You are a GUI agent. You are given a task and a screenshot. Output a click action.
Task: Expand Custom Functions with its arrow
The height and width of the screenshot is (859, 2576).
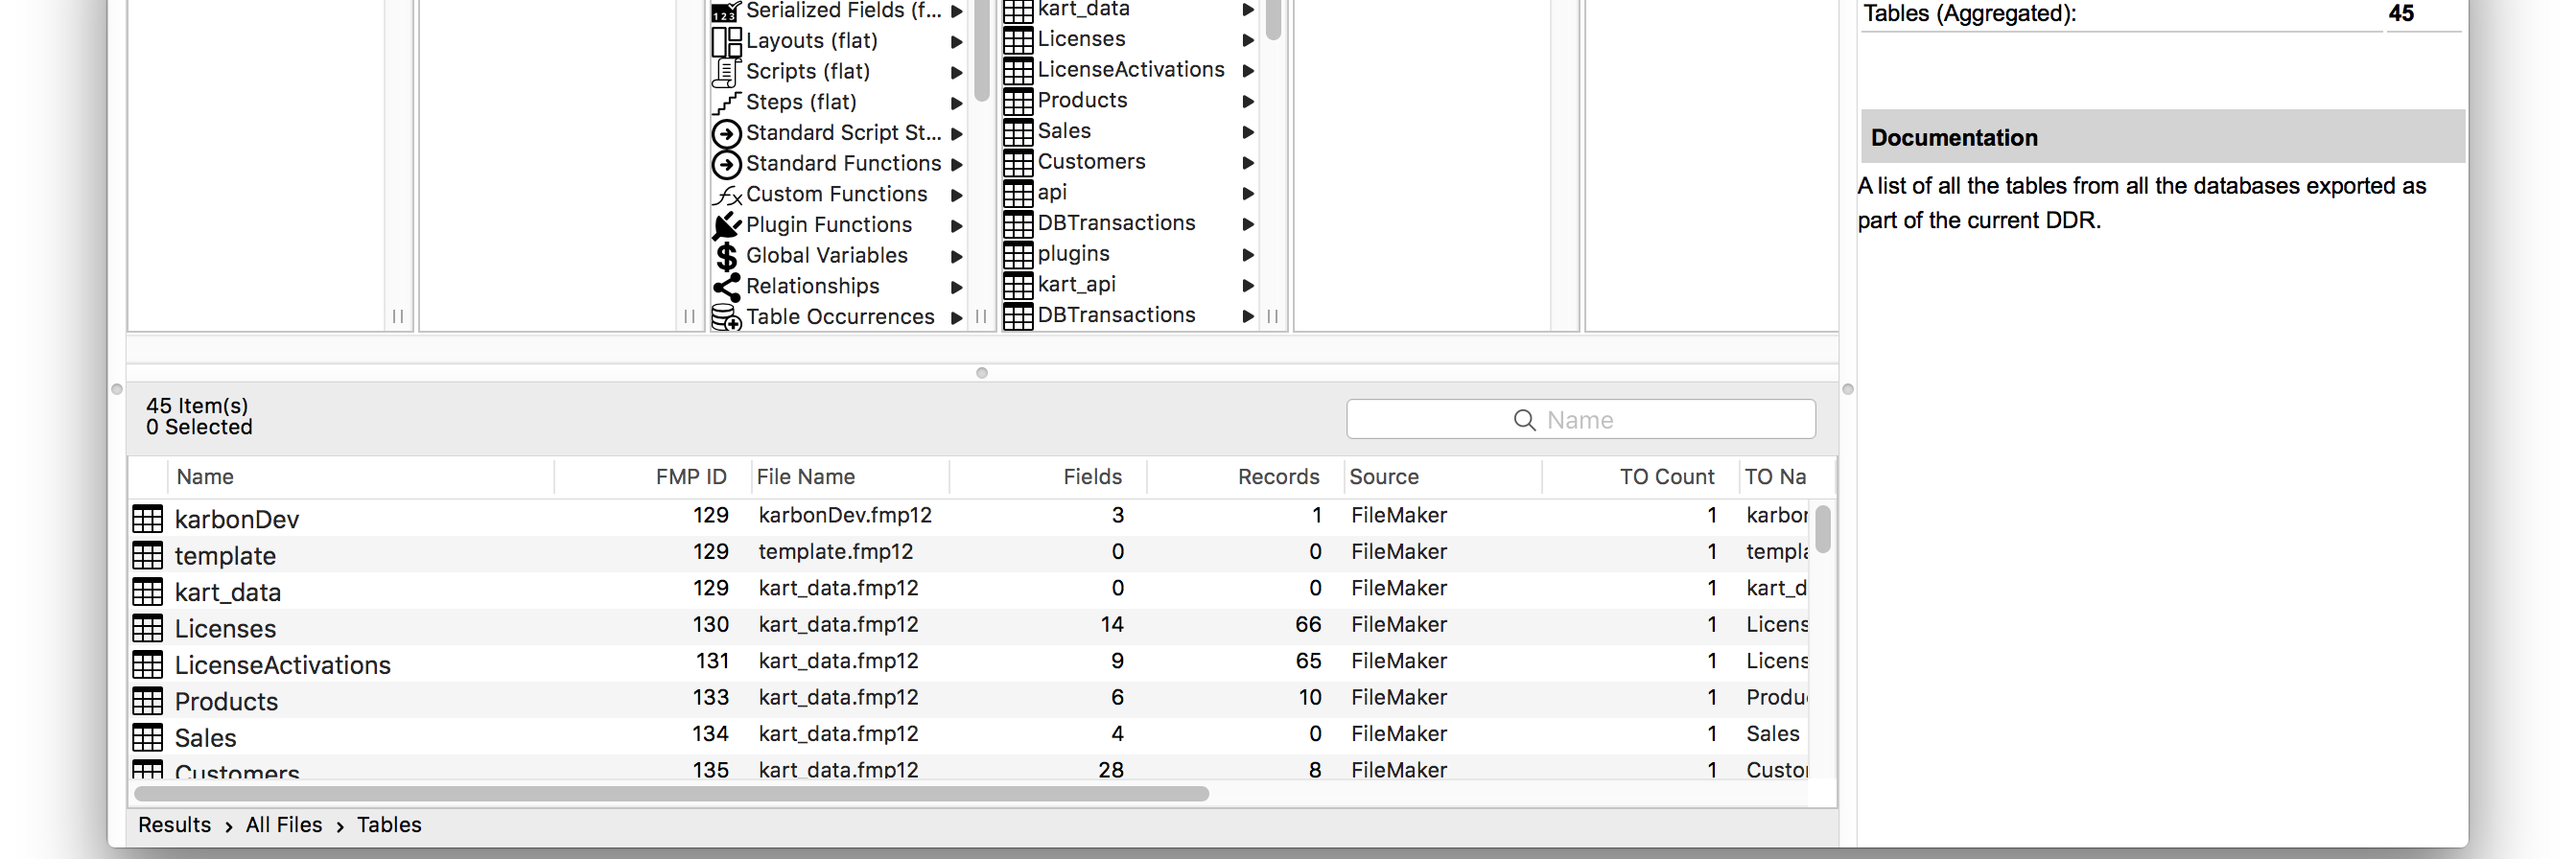pyautogui.click(x=956, y=195)
